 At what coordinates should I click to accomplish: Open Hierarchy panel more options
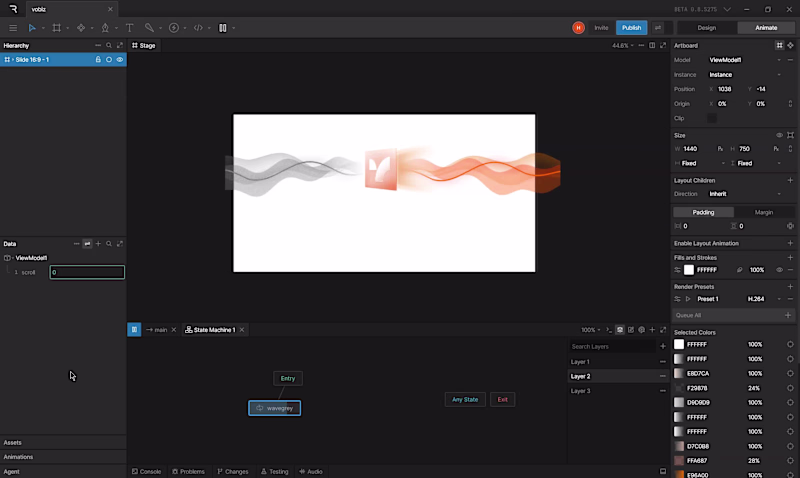tap(98, 45)
